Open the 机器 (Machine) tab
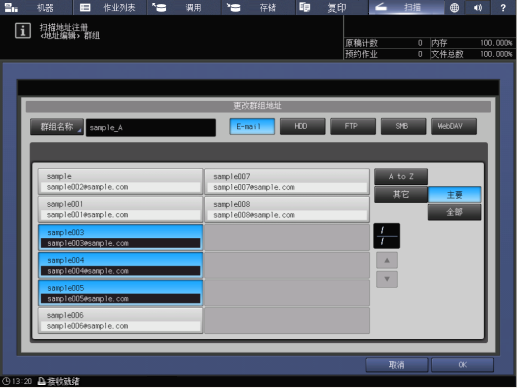Image resolution: width=517 pixels, height=388 pixels. pos(36,7)
